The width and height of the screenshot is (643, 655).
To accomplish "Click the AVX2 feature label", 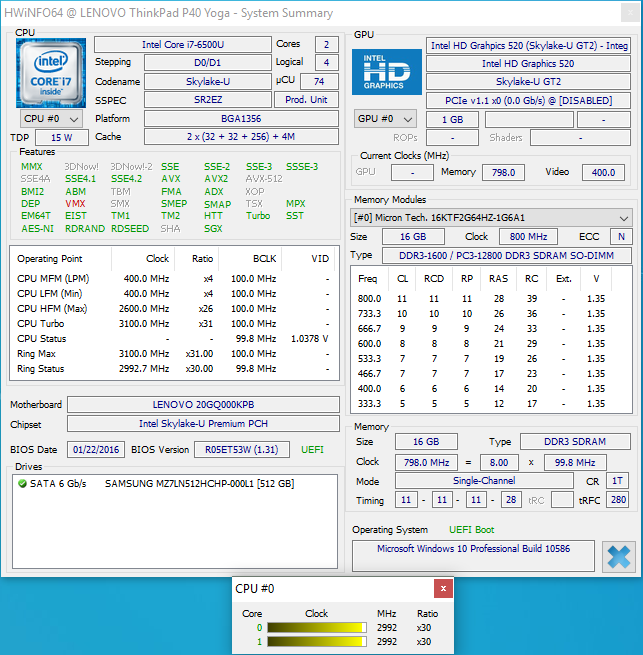I will (x=216, y=179).
